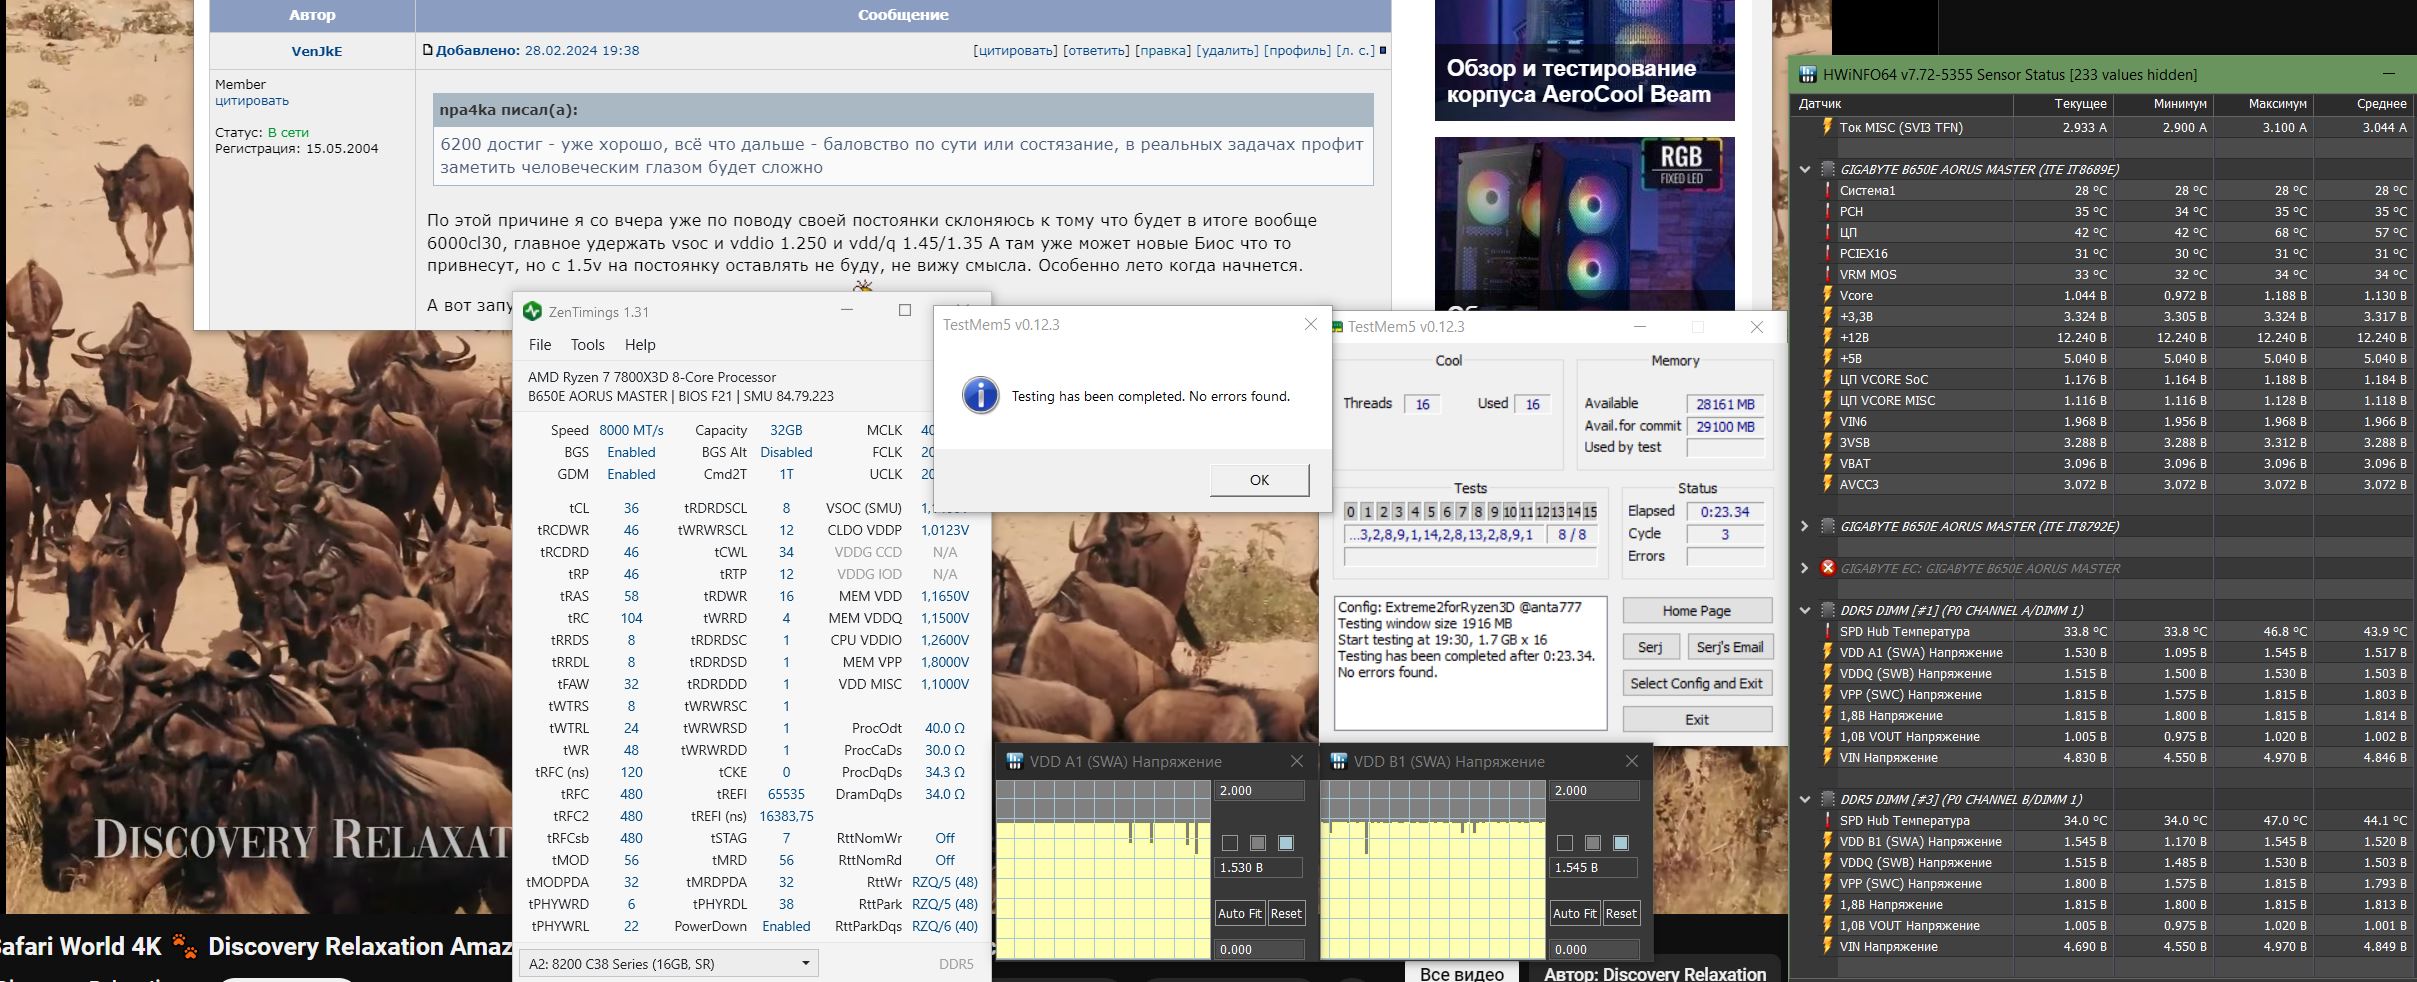Viewport: 2417px width, 982px height.
Task: Collapse the GIGABYTE B650E (ITE IT8689E) sensor group
Action: (1804, 169)
